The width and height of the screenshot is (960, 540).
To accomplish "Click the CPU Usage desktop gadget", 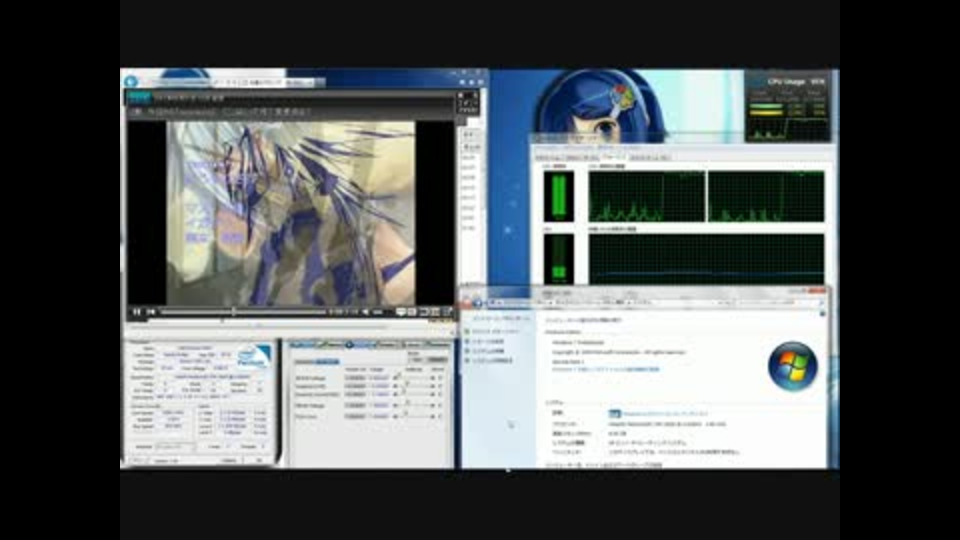I will click(x=789, y=106).
